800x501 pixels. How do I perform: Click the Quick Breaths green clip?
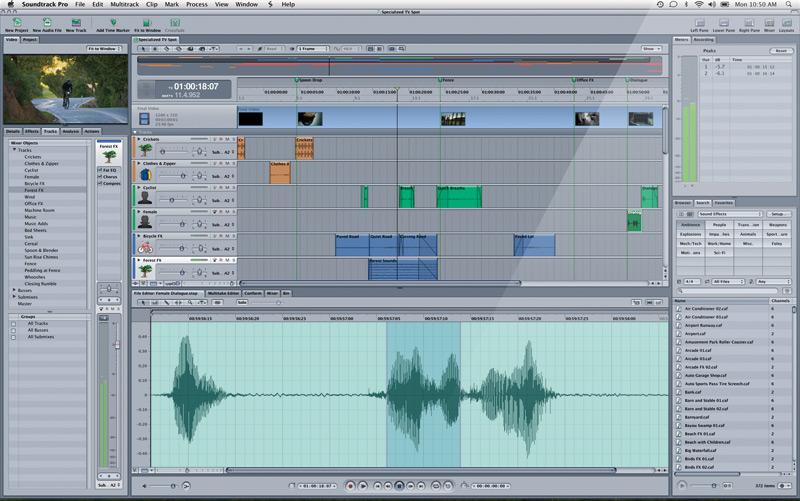[x=459, y=197]
